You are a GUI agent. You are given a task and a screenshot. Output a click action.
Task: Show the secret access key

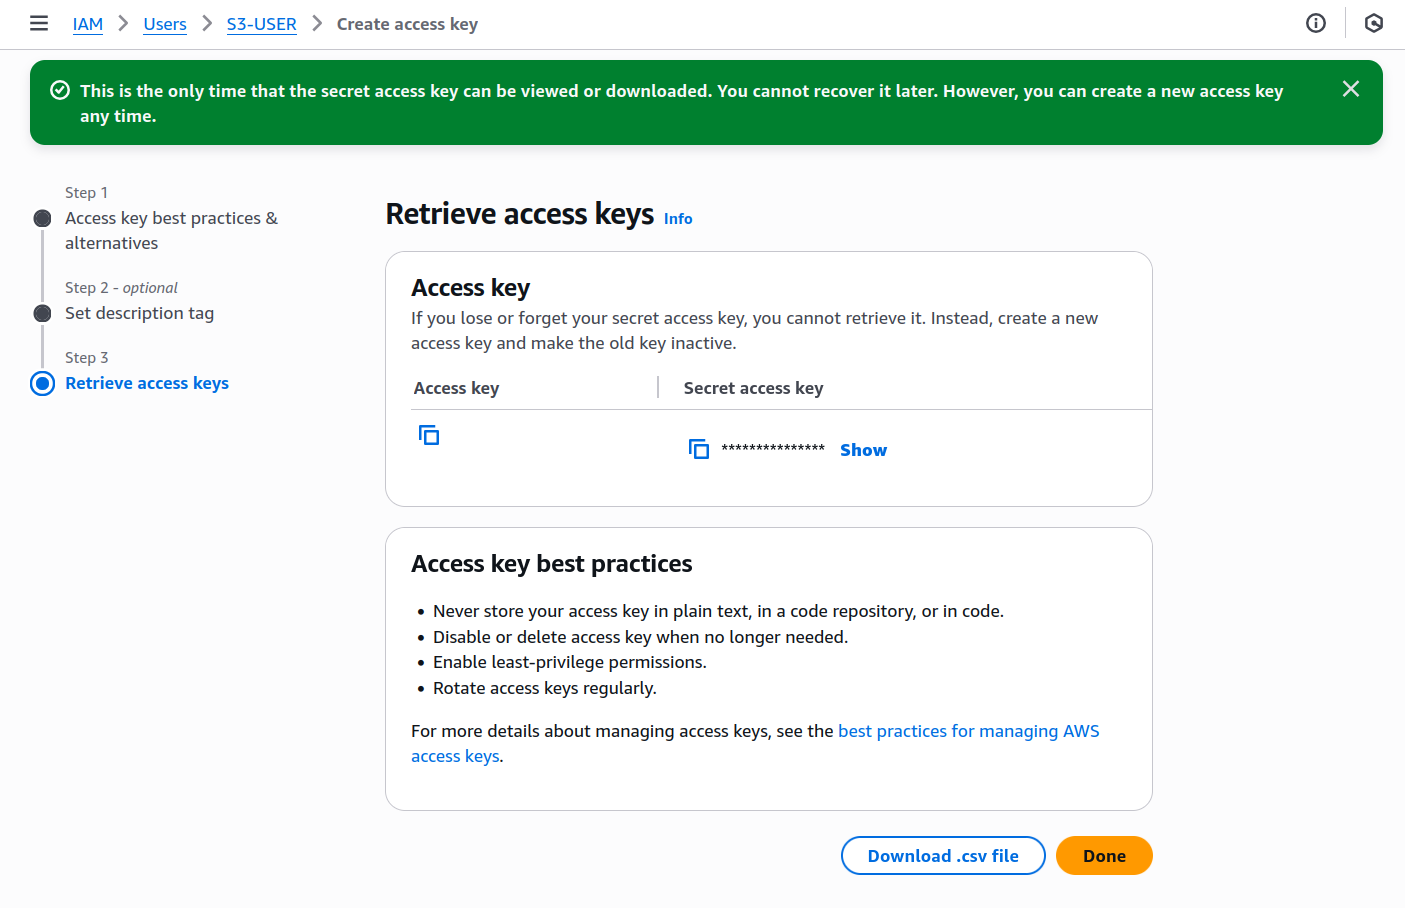pyautogui.click(x=863, y=450)
